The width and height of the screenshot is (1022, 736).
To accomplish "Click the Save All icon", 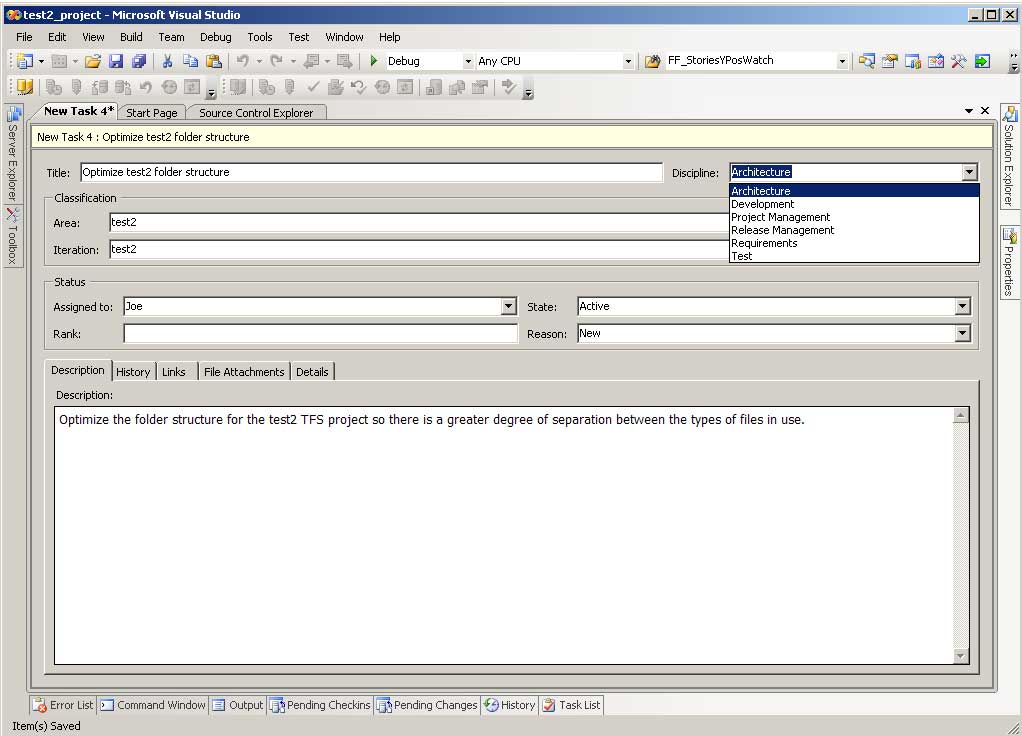I will coord(139,61).
